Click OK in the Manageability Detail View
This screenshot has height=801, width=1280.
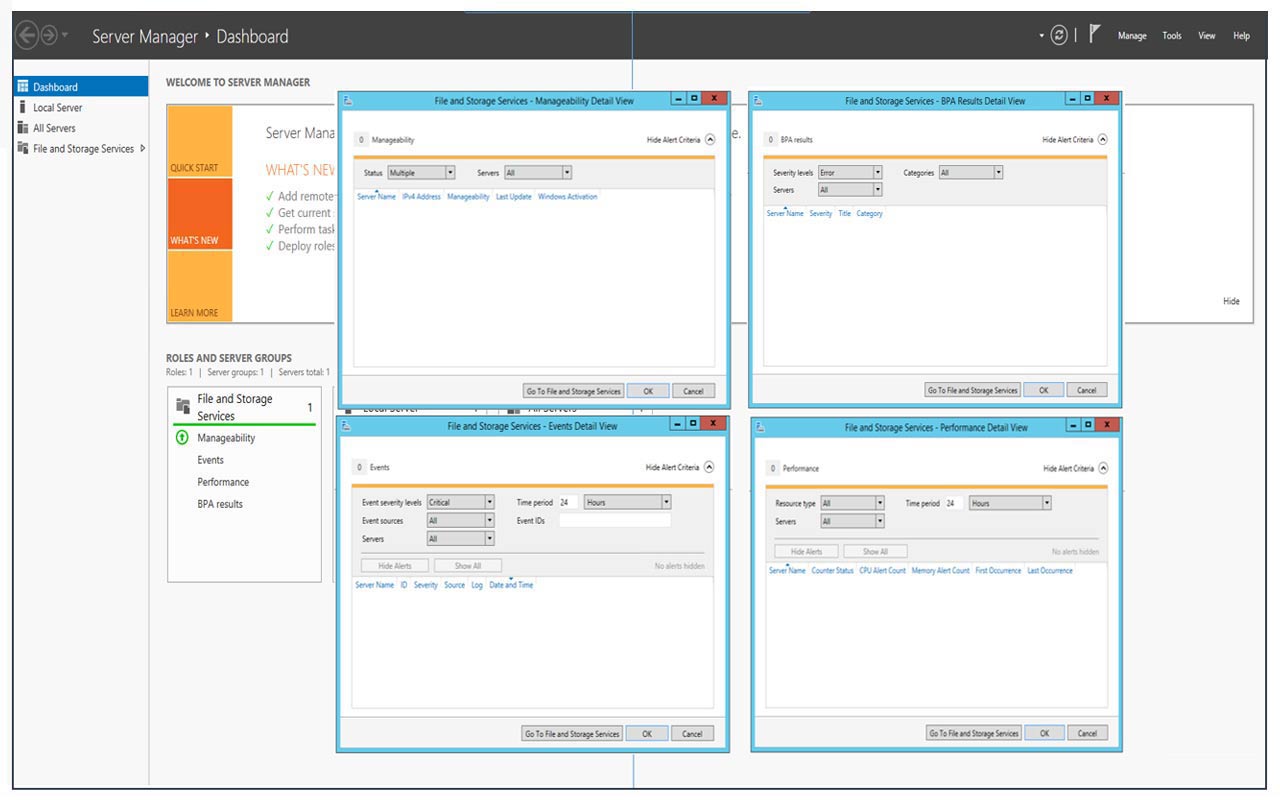[x=648, y=391]
